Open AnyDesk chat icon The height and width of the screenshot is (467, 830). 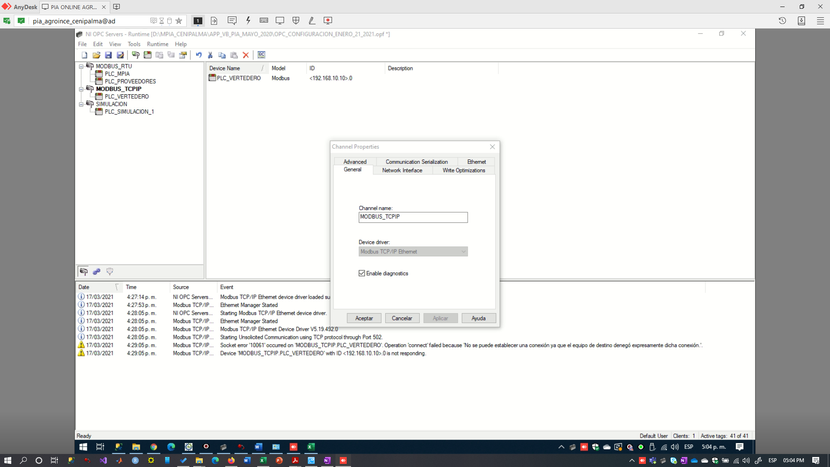tap(232, 21)
